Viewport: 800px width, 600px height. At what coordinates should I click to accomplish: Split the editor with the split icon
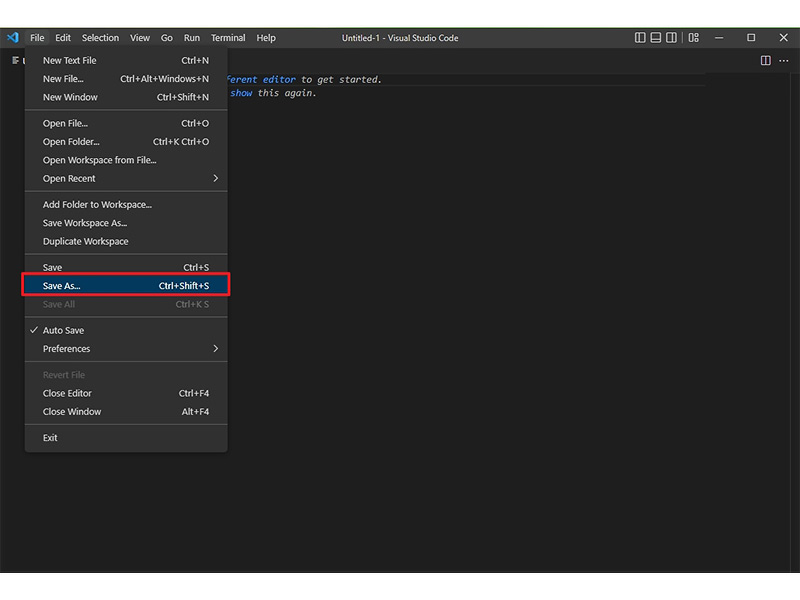tap(765, 60)
